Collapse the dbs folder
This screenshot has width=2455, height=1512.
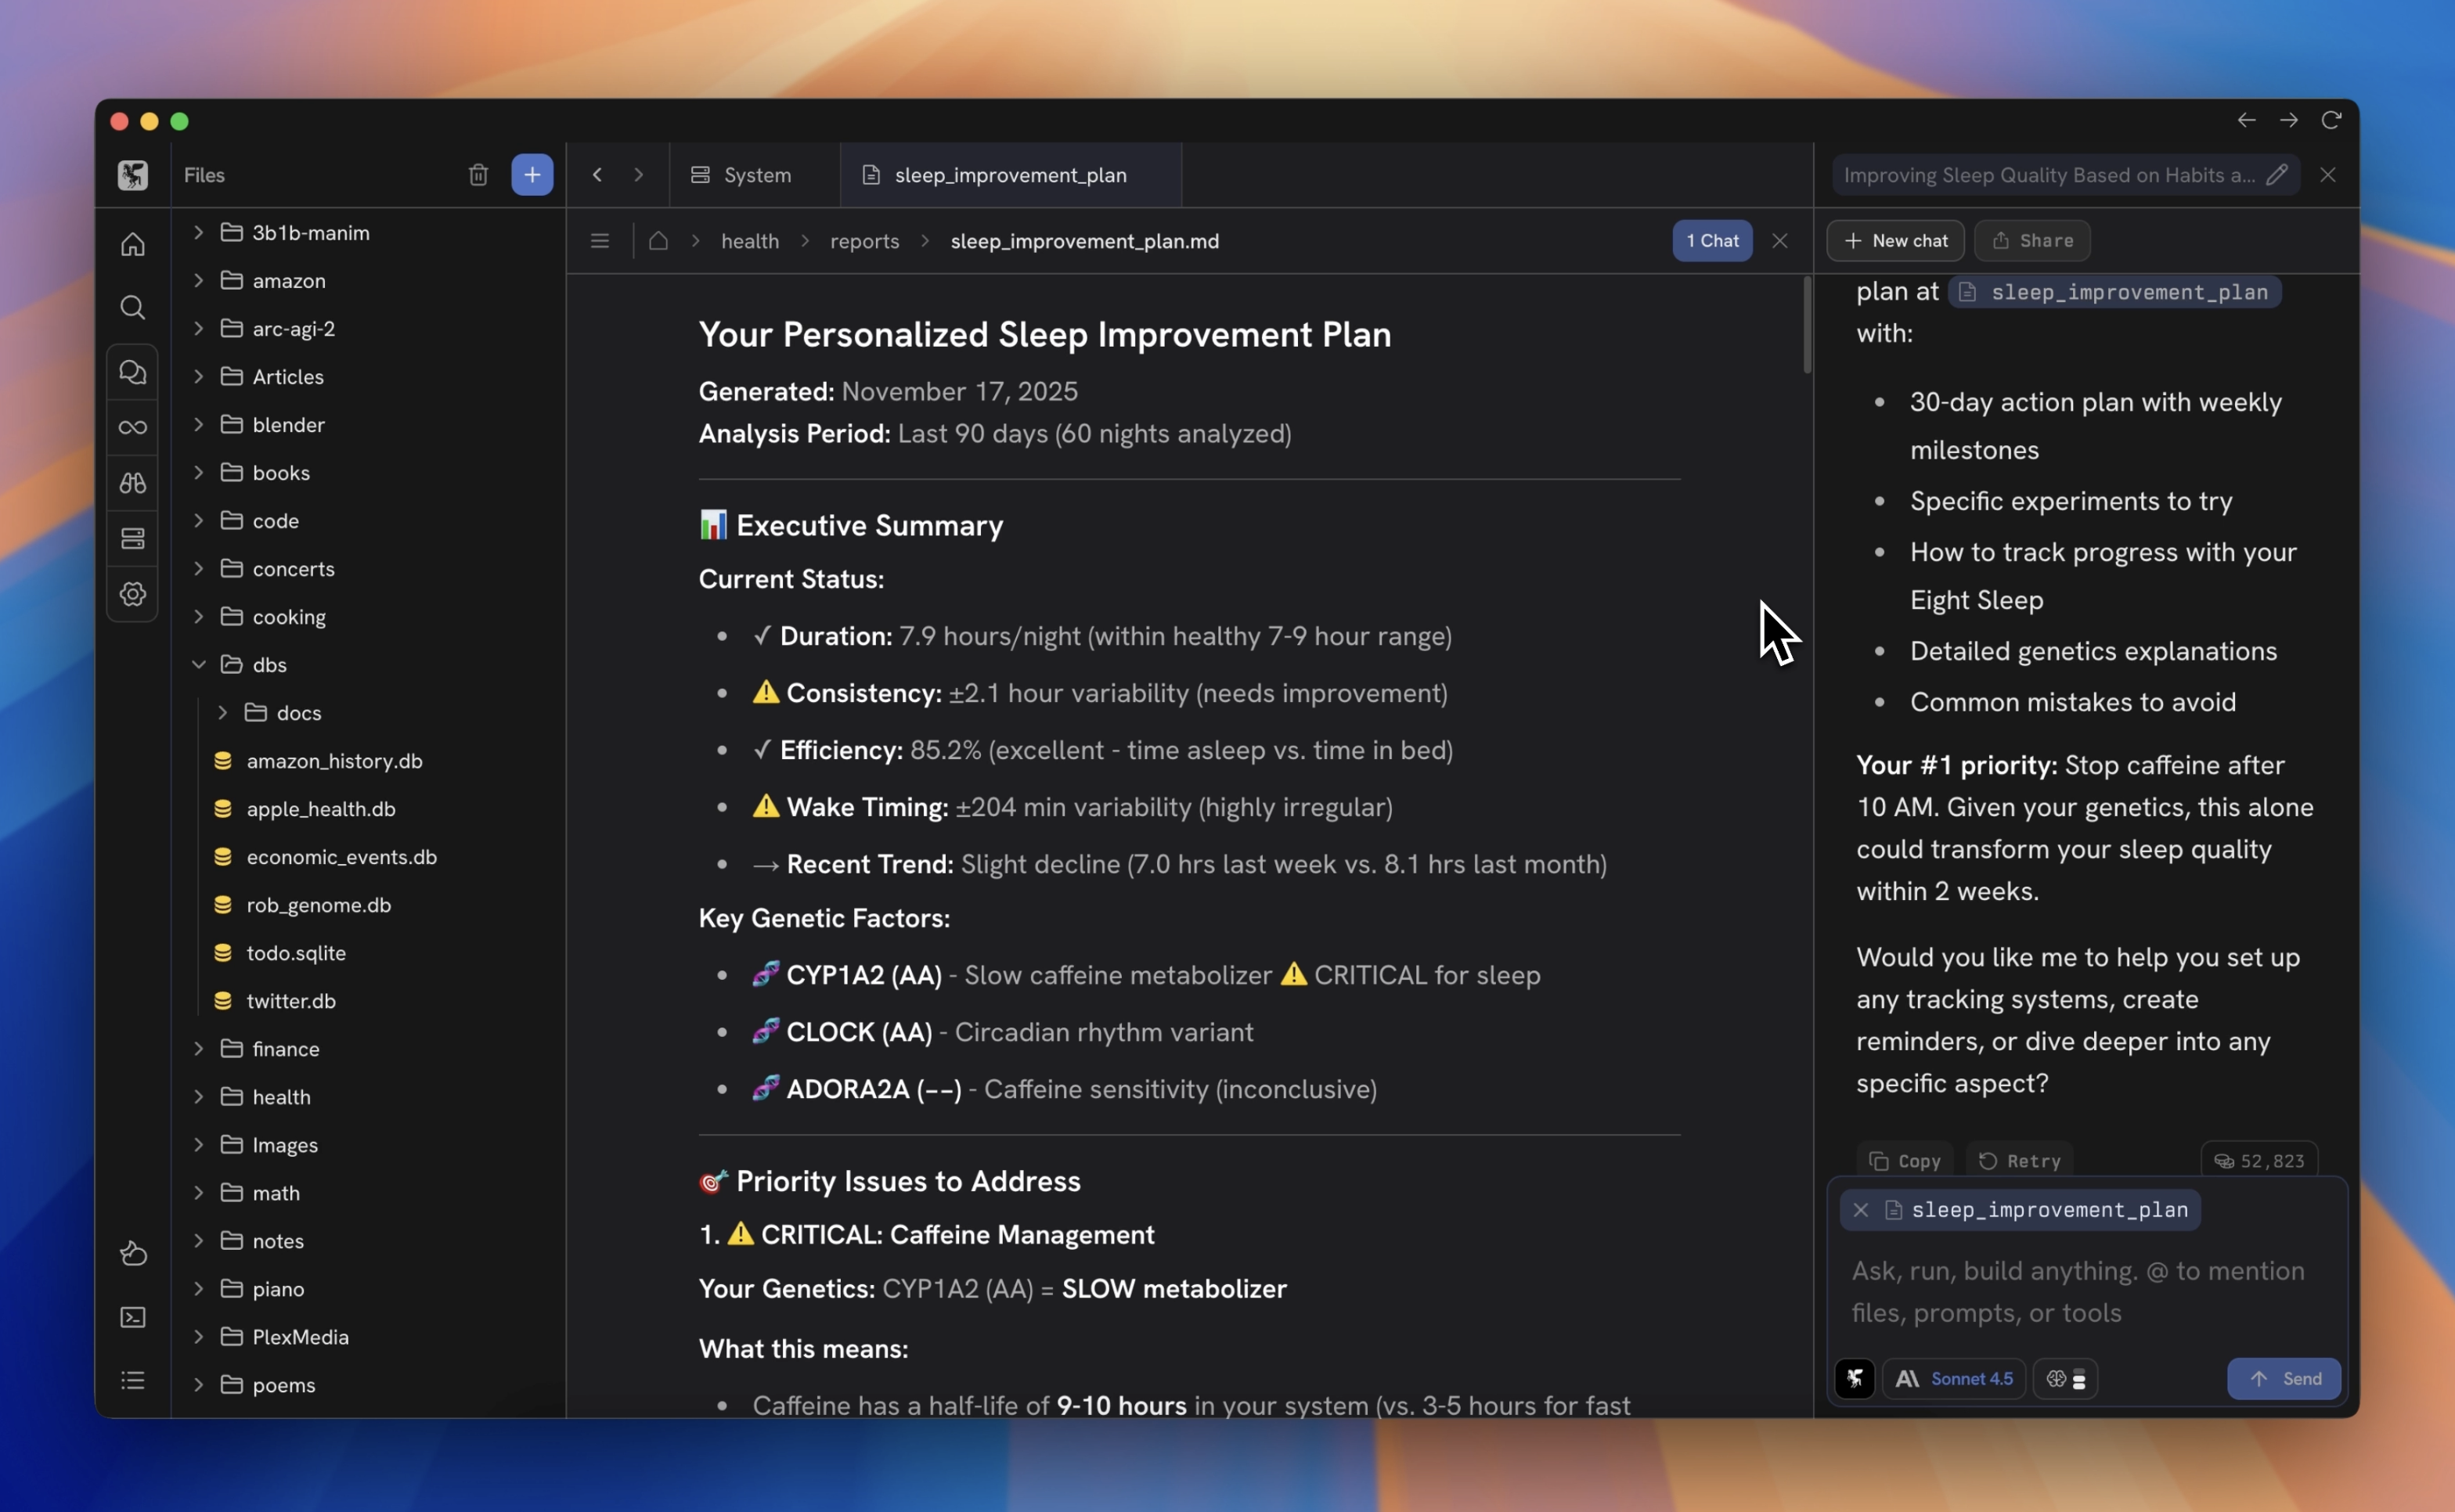coord(199,664)
